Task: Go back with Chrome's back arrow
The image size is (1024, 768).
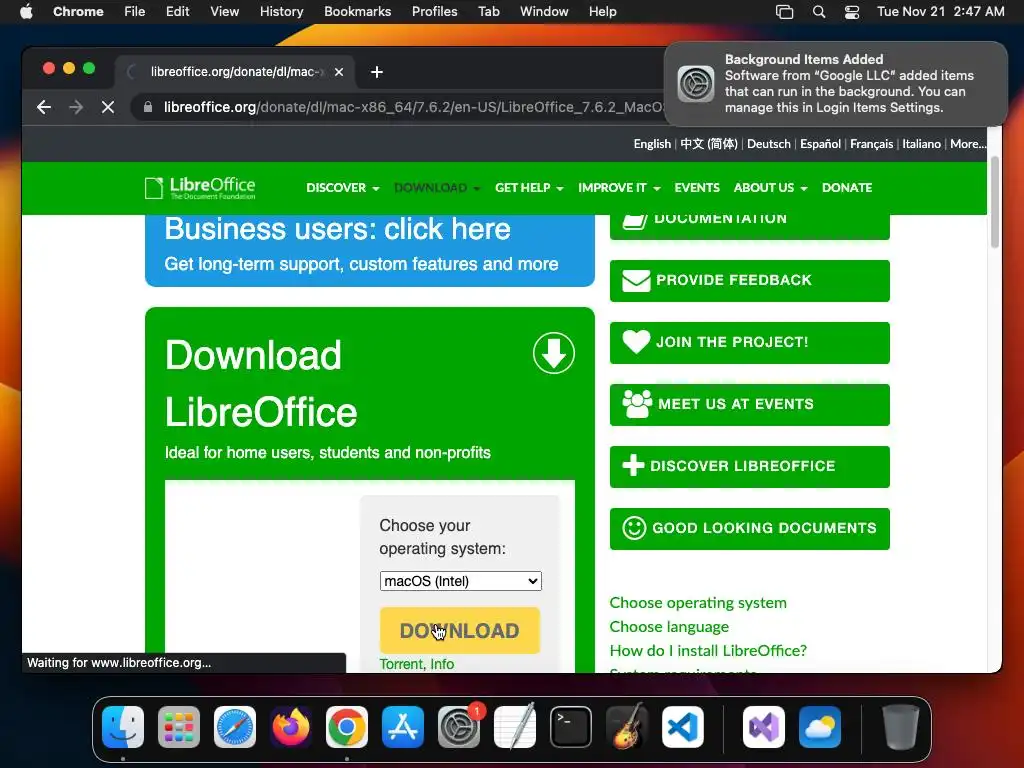Action: (44, 107)
